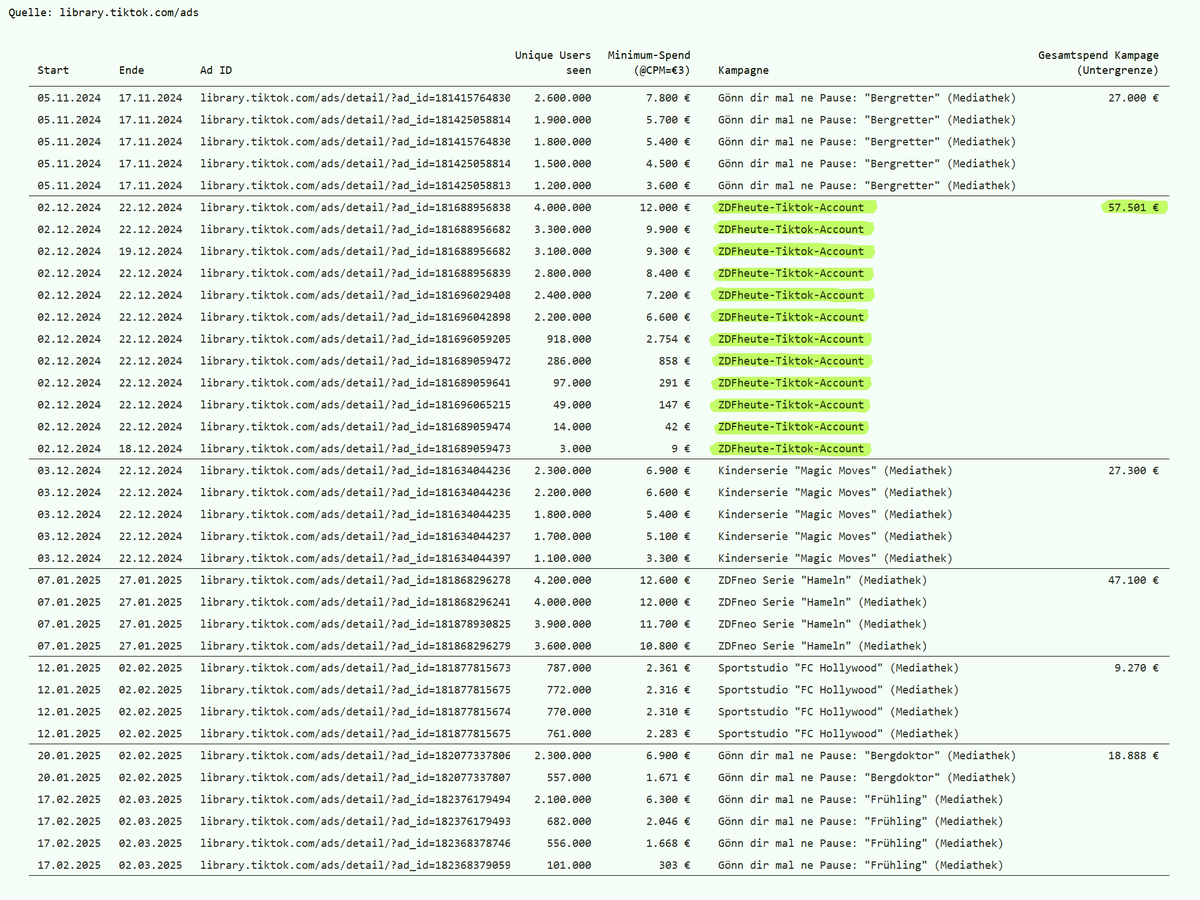Open ad link ending in 181689059474
The image size is (1200, 900).
355,428
